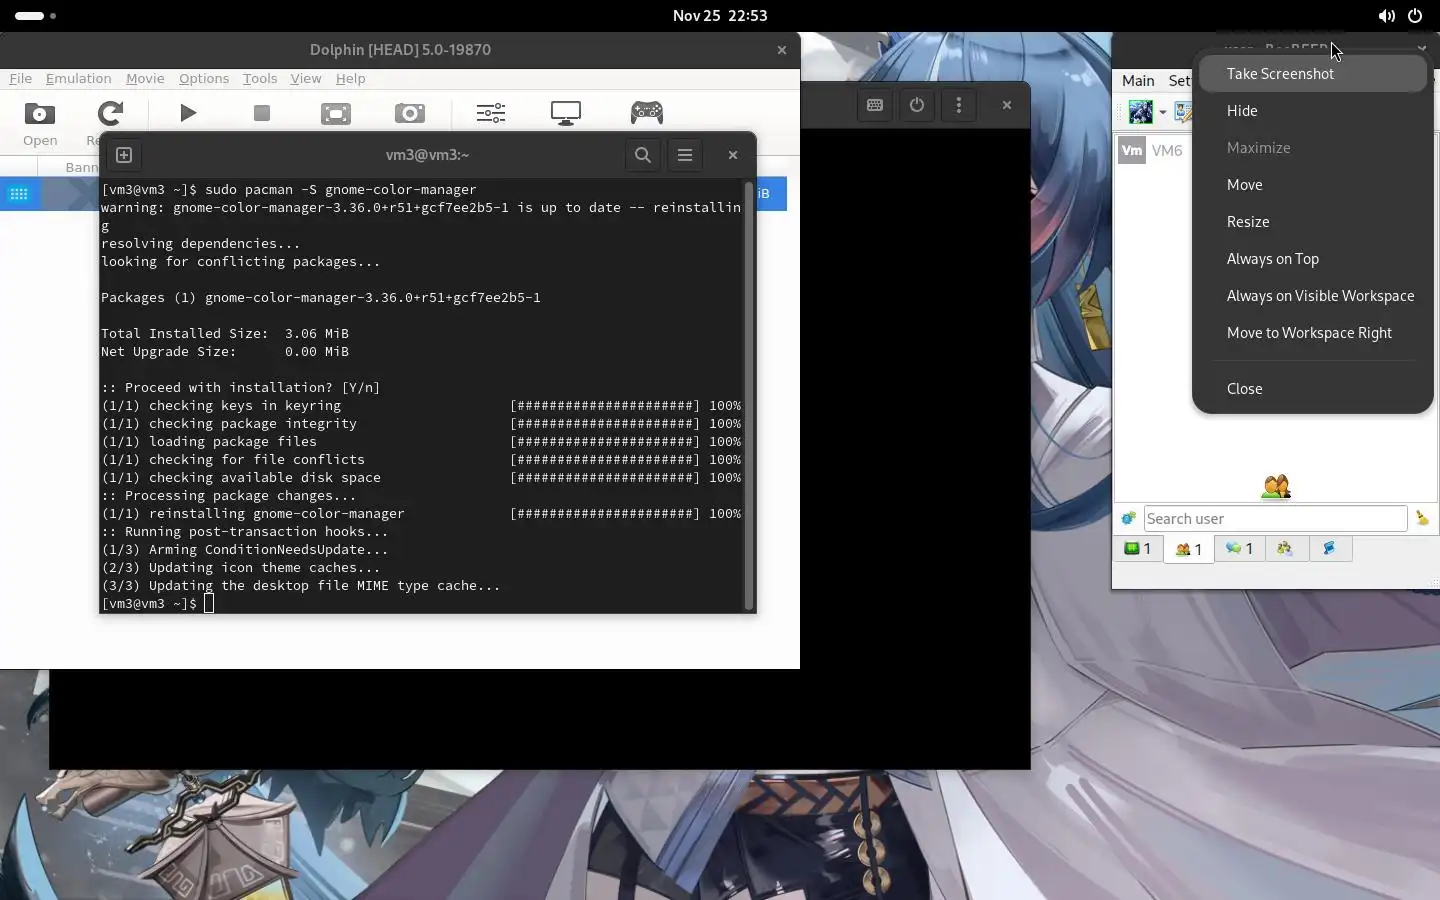Click Dolphin's Refresh arrow icon

pyautogui.click(x=108, y=113)
